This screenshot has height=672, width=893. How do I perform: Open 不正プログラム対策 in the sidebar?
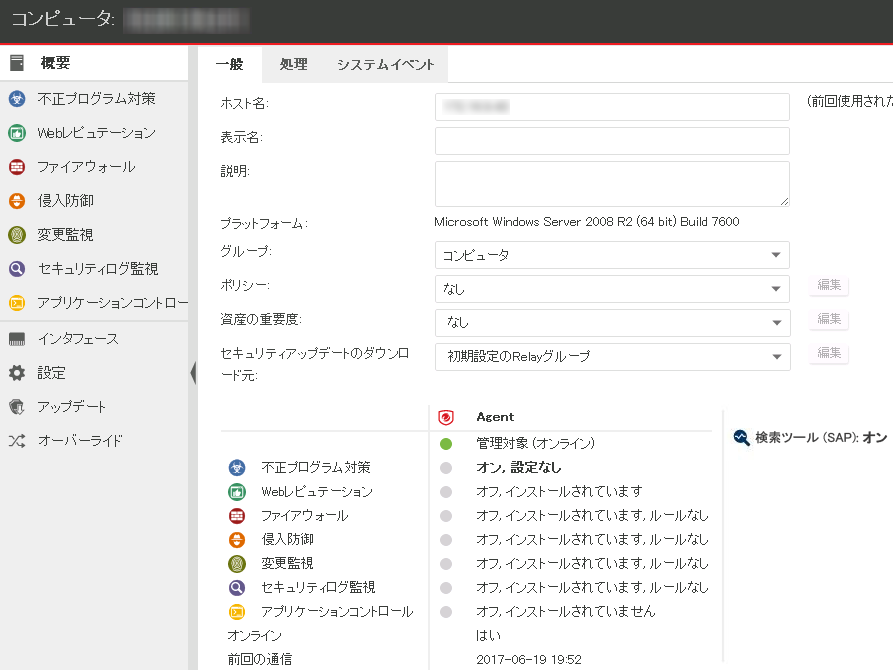(x=95, y=99)
